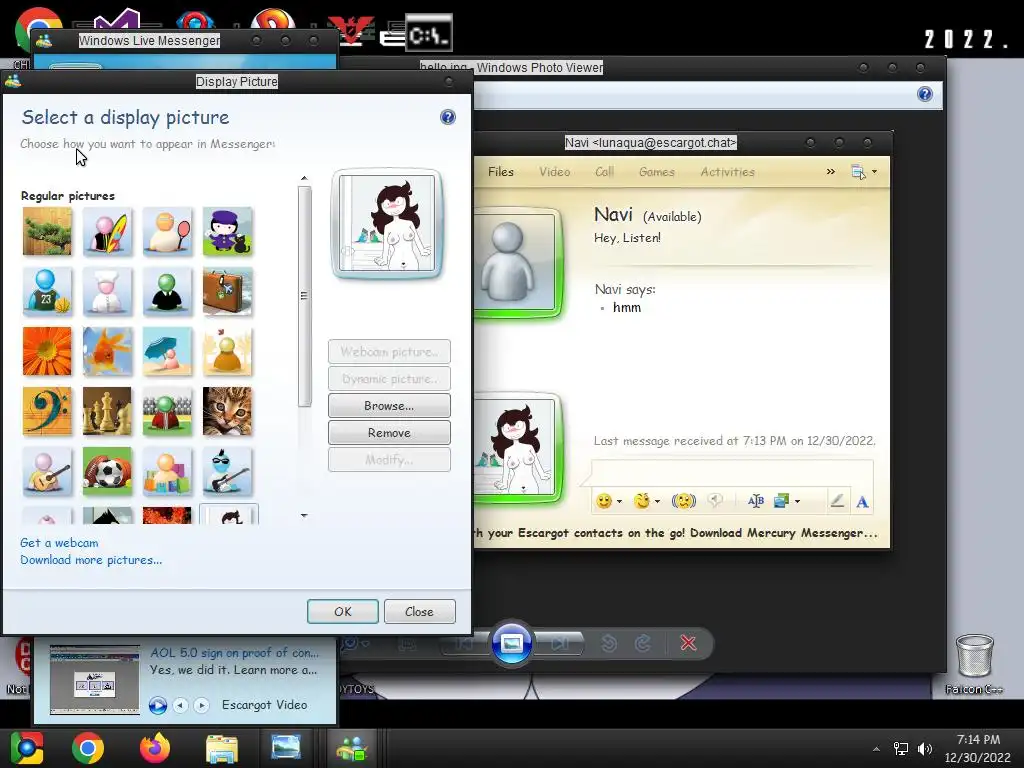Viewport: 1024px width, 768px height.
Task: Open Firefox from the taskbar
Action: (155, 748)
